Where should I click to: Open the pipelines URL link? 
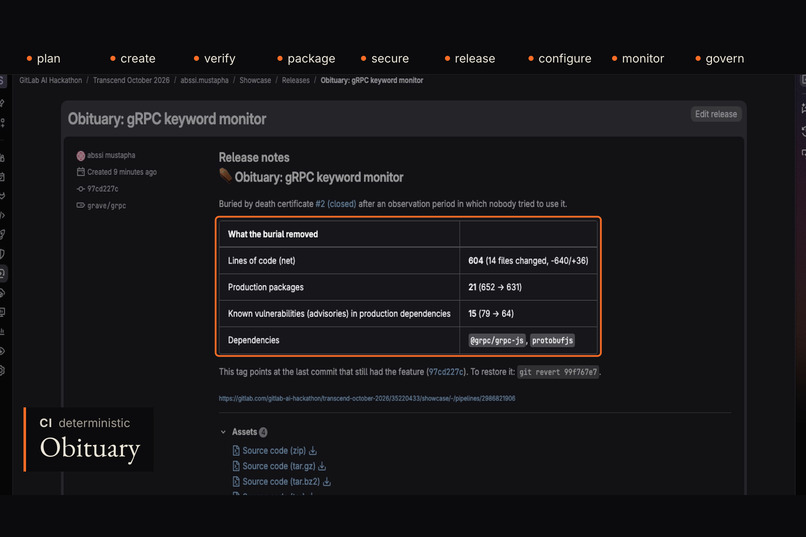(367, 398)
